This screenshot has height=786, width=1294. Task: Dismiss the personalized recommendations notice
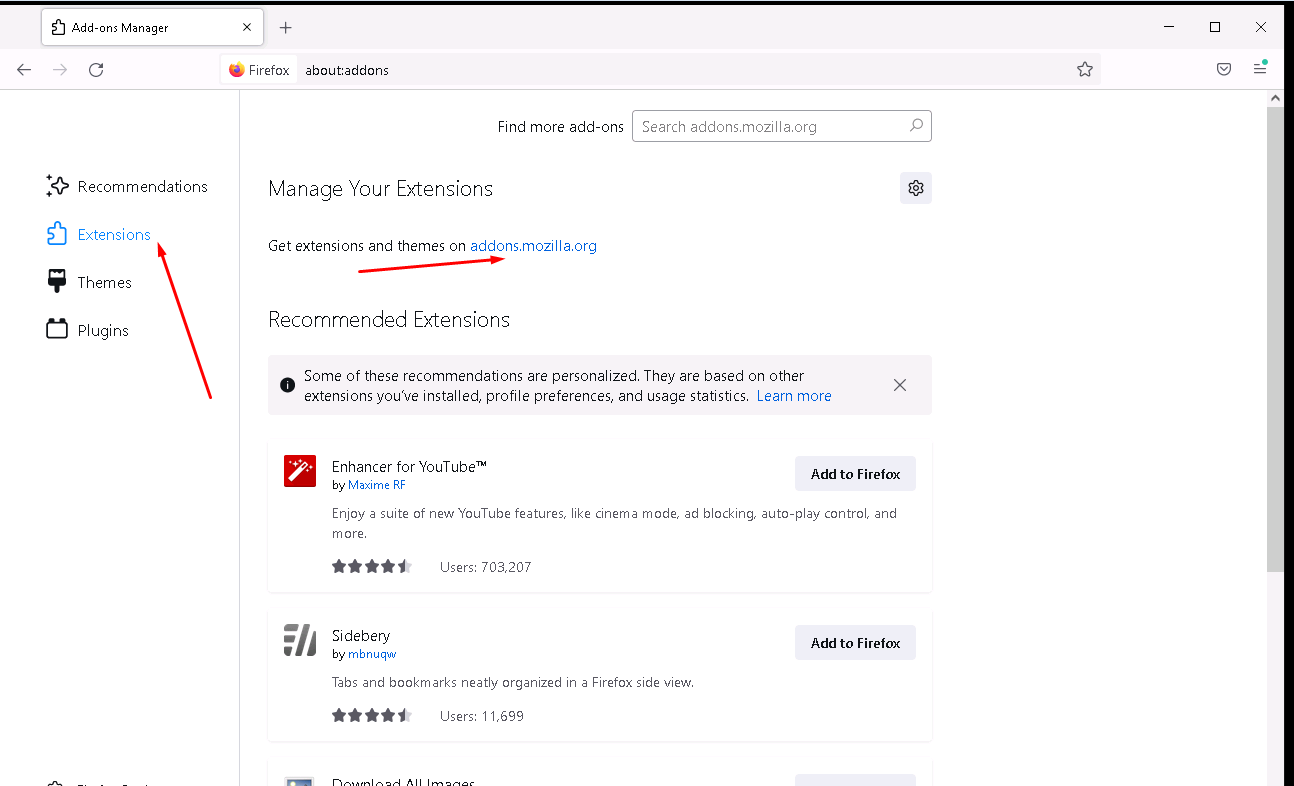coord(900,385)
